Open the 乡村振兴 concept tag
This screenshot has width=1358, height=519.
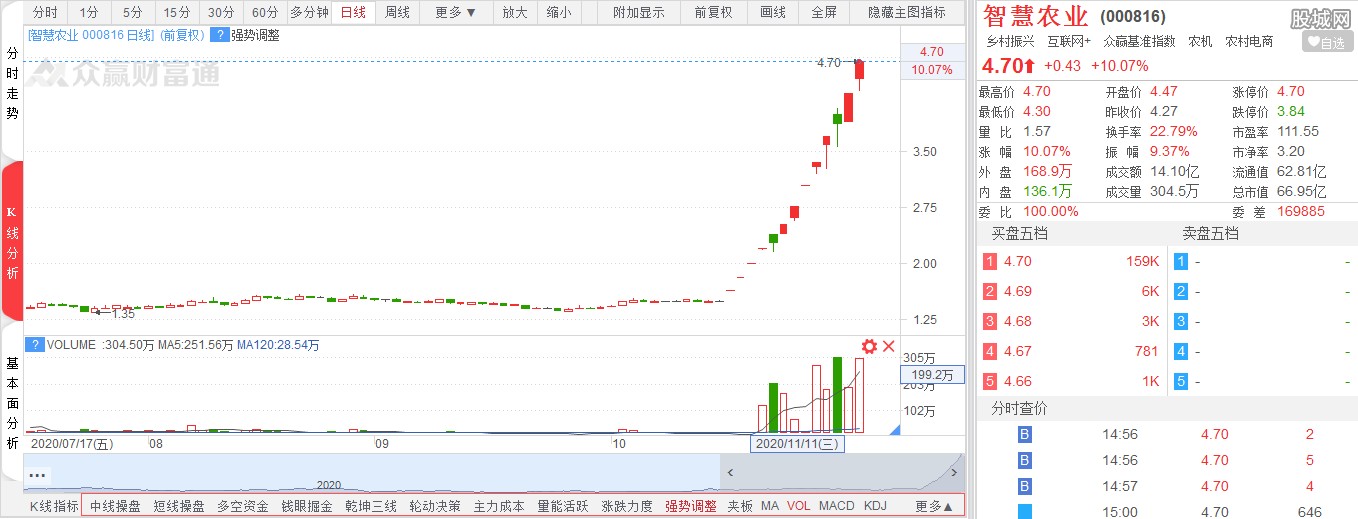pyautogui.click(x=1010, y=41)
